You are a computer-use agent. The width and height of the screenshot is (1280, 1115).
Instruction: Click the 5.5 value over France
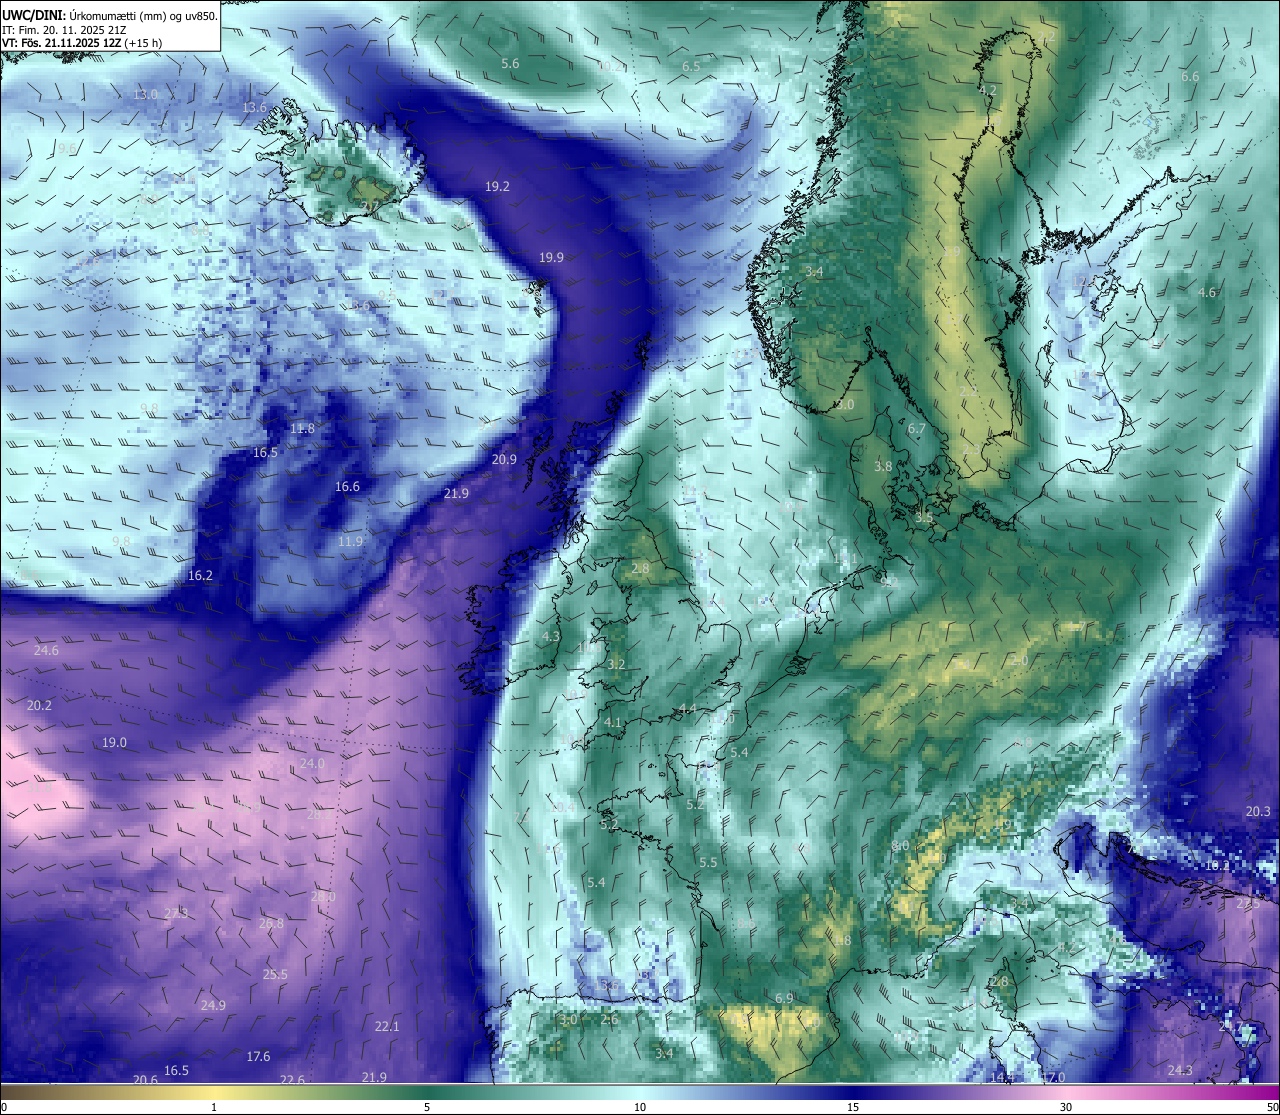708,863
